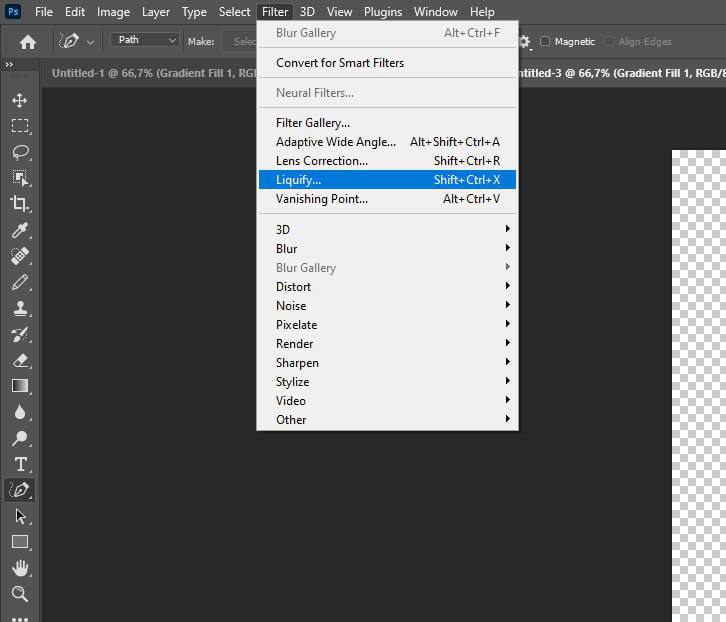Expand the toolbar double-arrow toggle

(9, 64)
